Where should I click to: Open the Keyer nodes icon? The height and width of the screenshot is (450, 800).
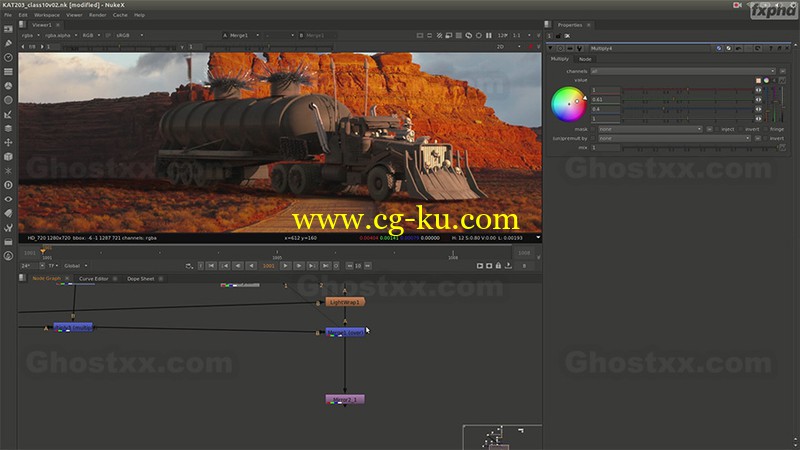pyautogui.click(x=8, y=114)
